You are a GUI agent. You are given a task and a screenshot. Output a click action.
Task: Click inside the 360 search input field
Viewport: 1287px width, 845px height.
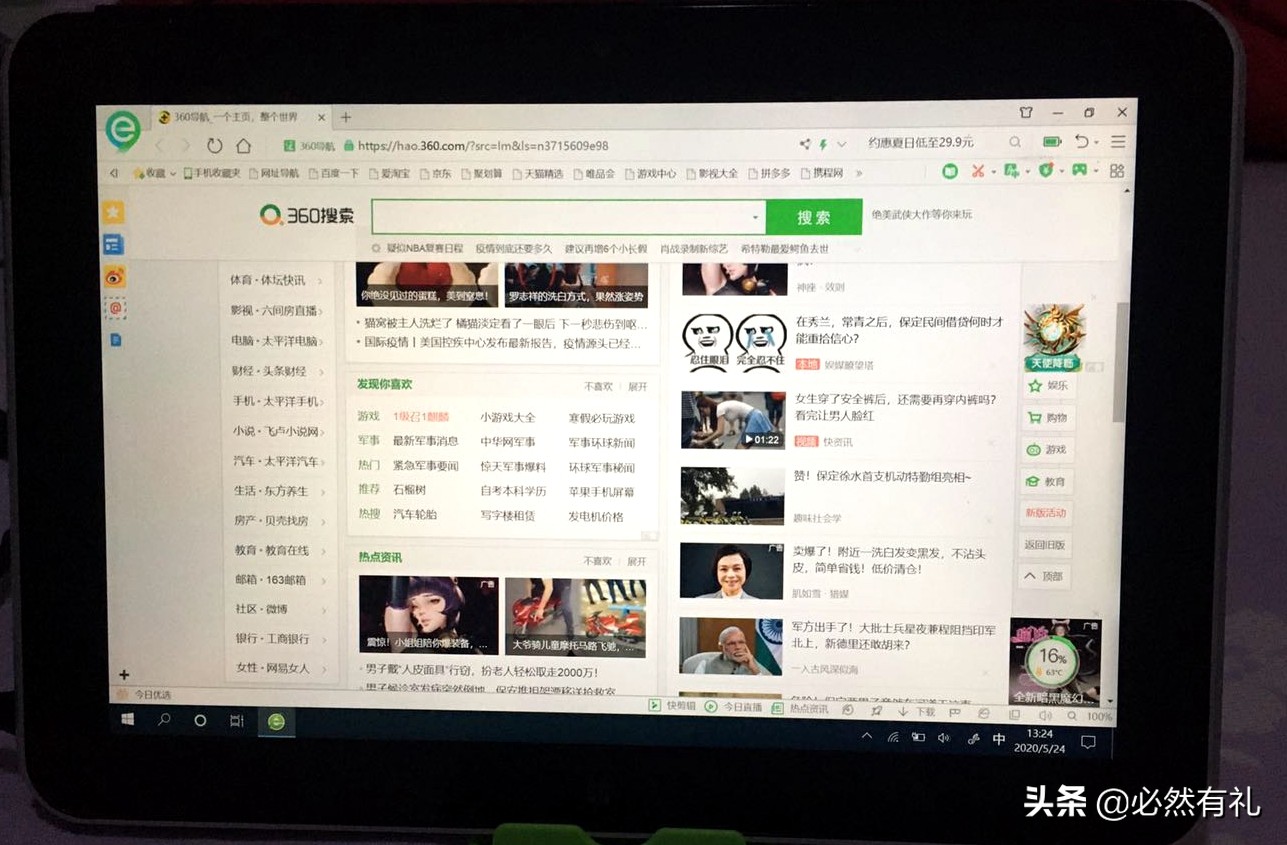tap(550, 217)
